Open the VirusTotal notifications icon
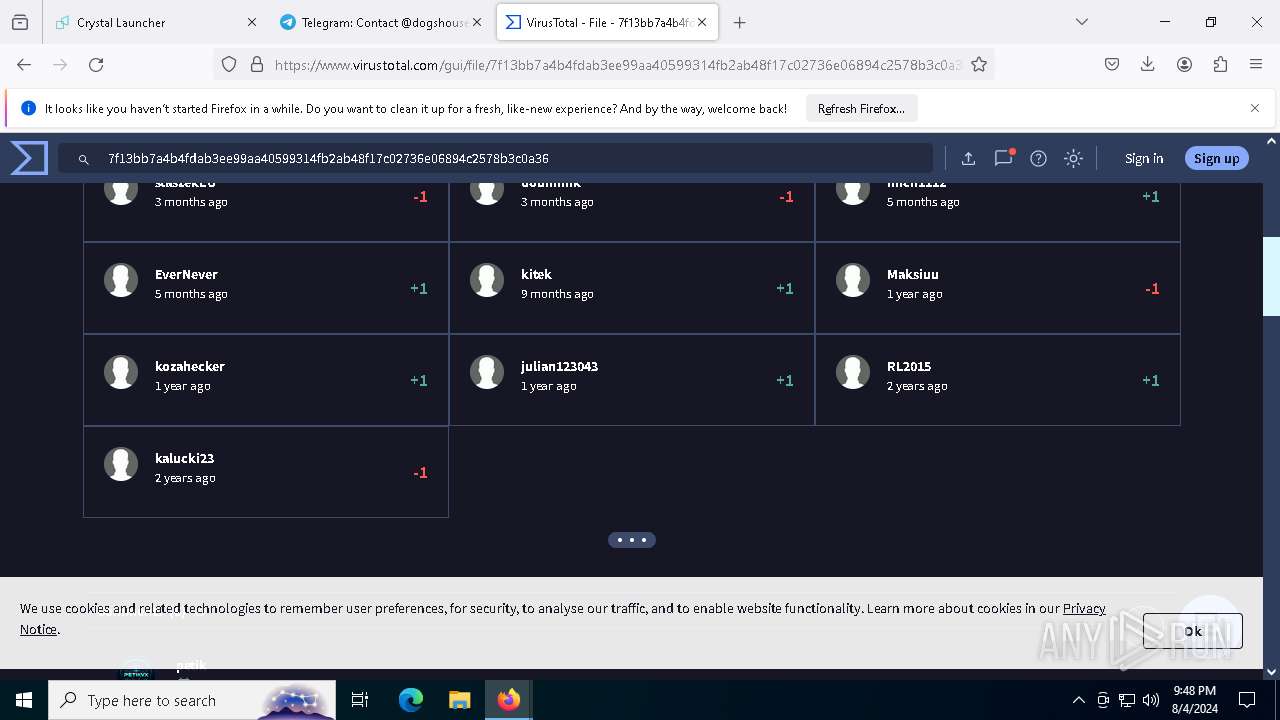 coord(1004,158)
